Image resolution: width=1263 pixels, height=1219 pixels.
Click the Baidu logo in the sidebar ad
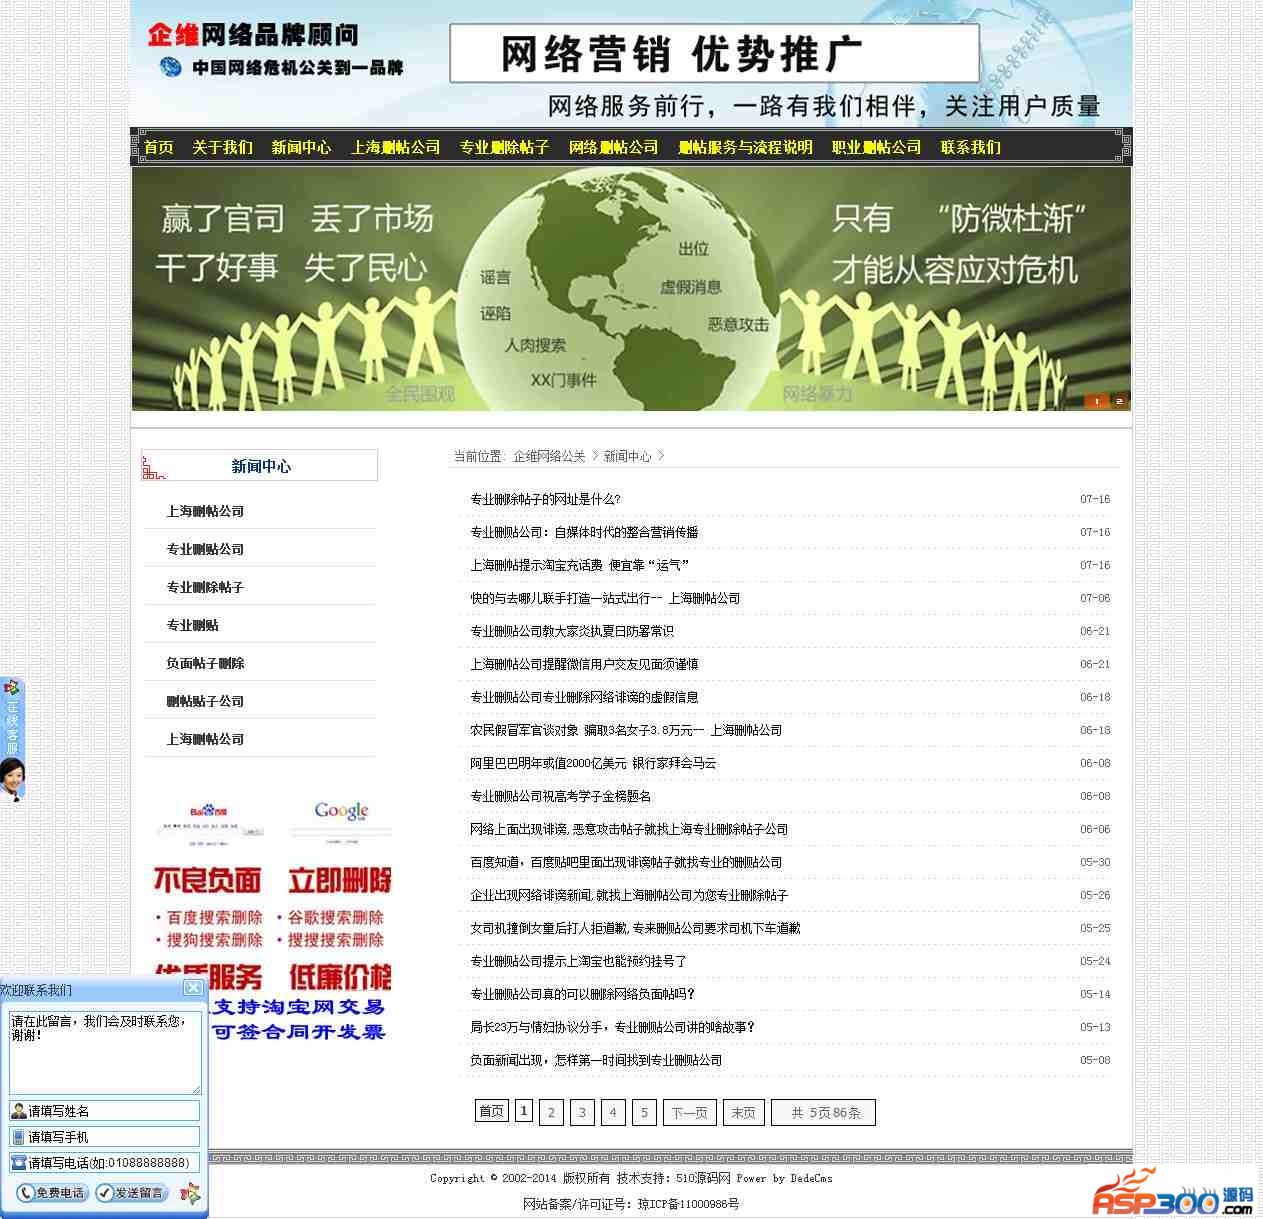pyautogui.click(x=209, y=811)
